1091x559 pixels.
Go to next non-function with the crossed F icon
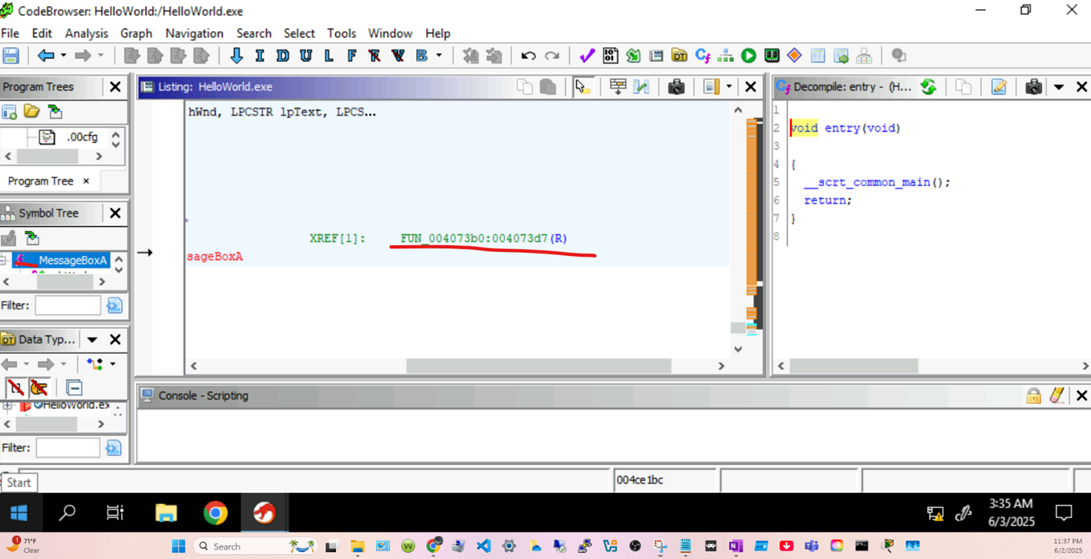374,56
